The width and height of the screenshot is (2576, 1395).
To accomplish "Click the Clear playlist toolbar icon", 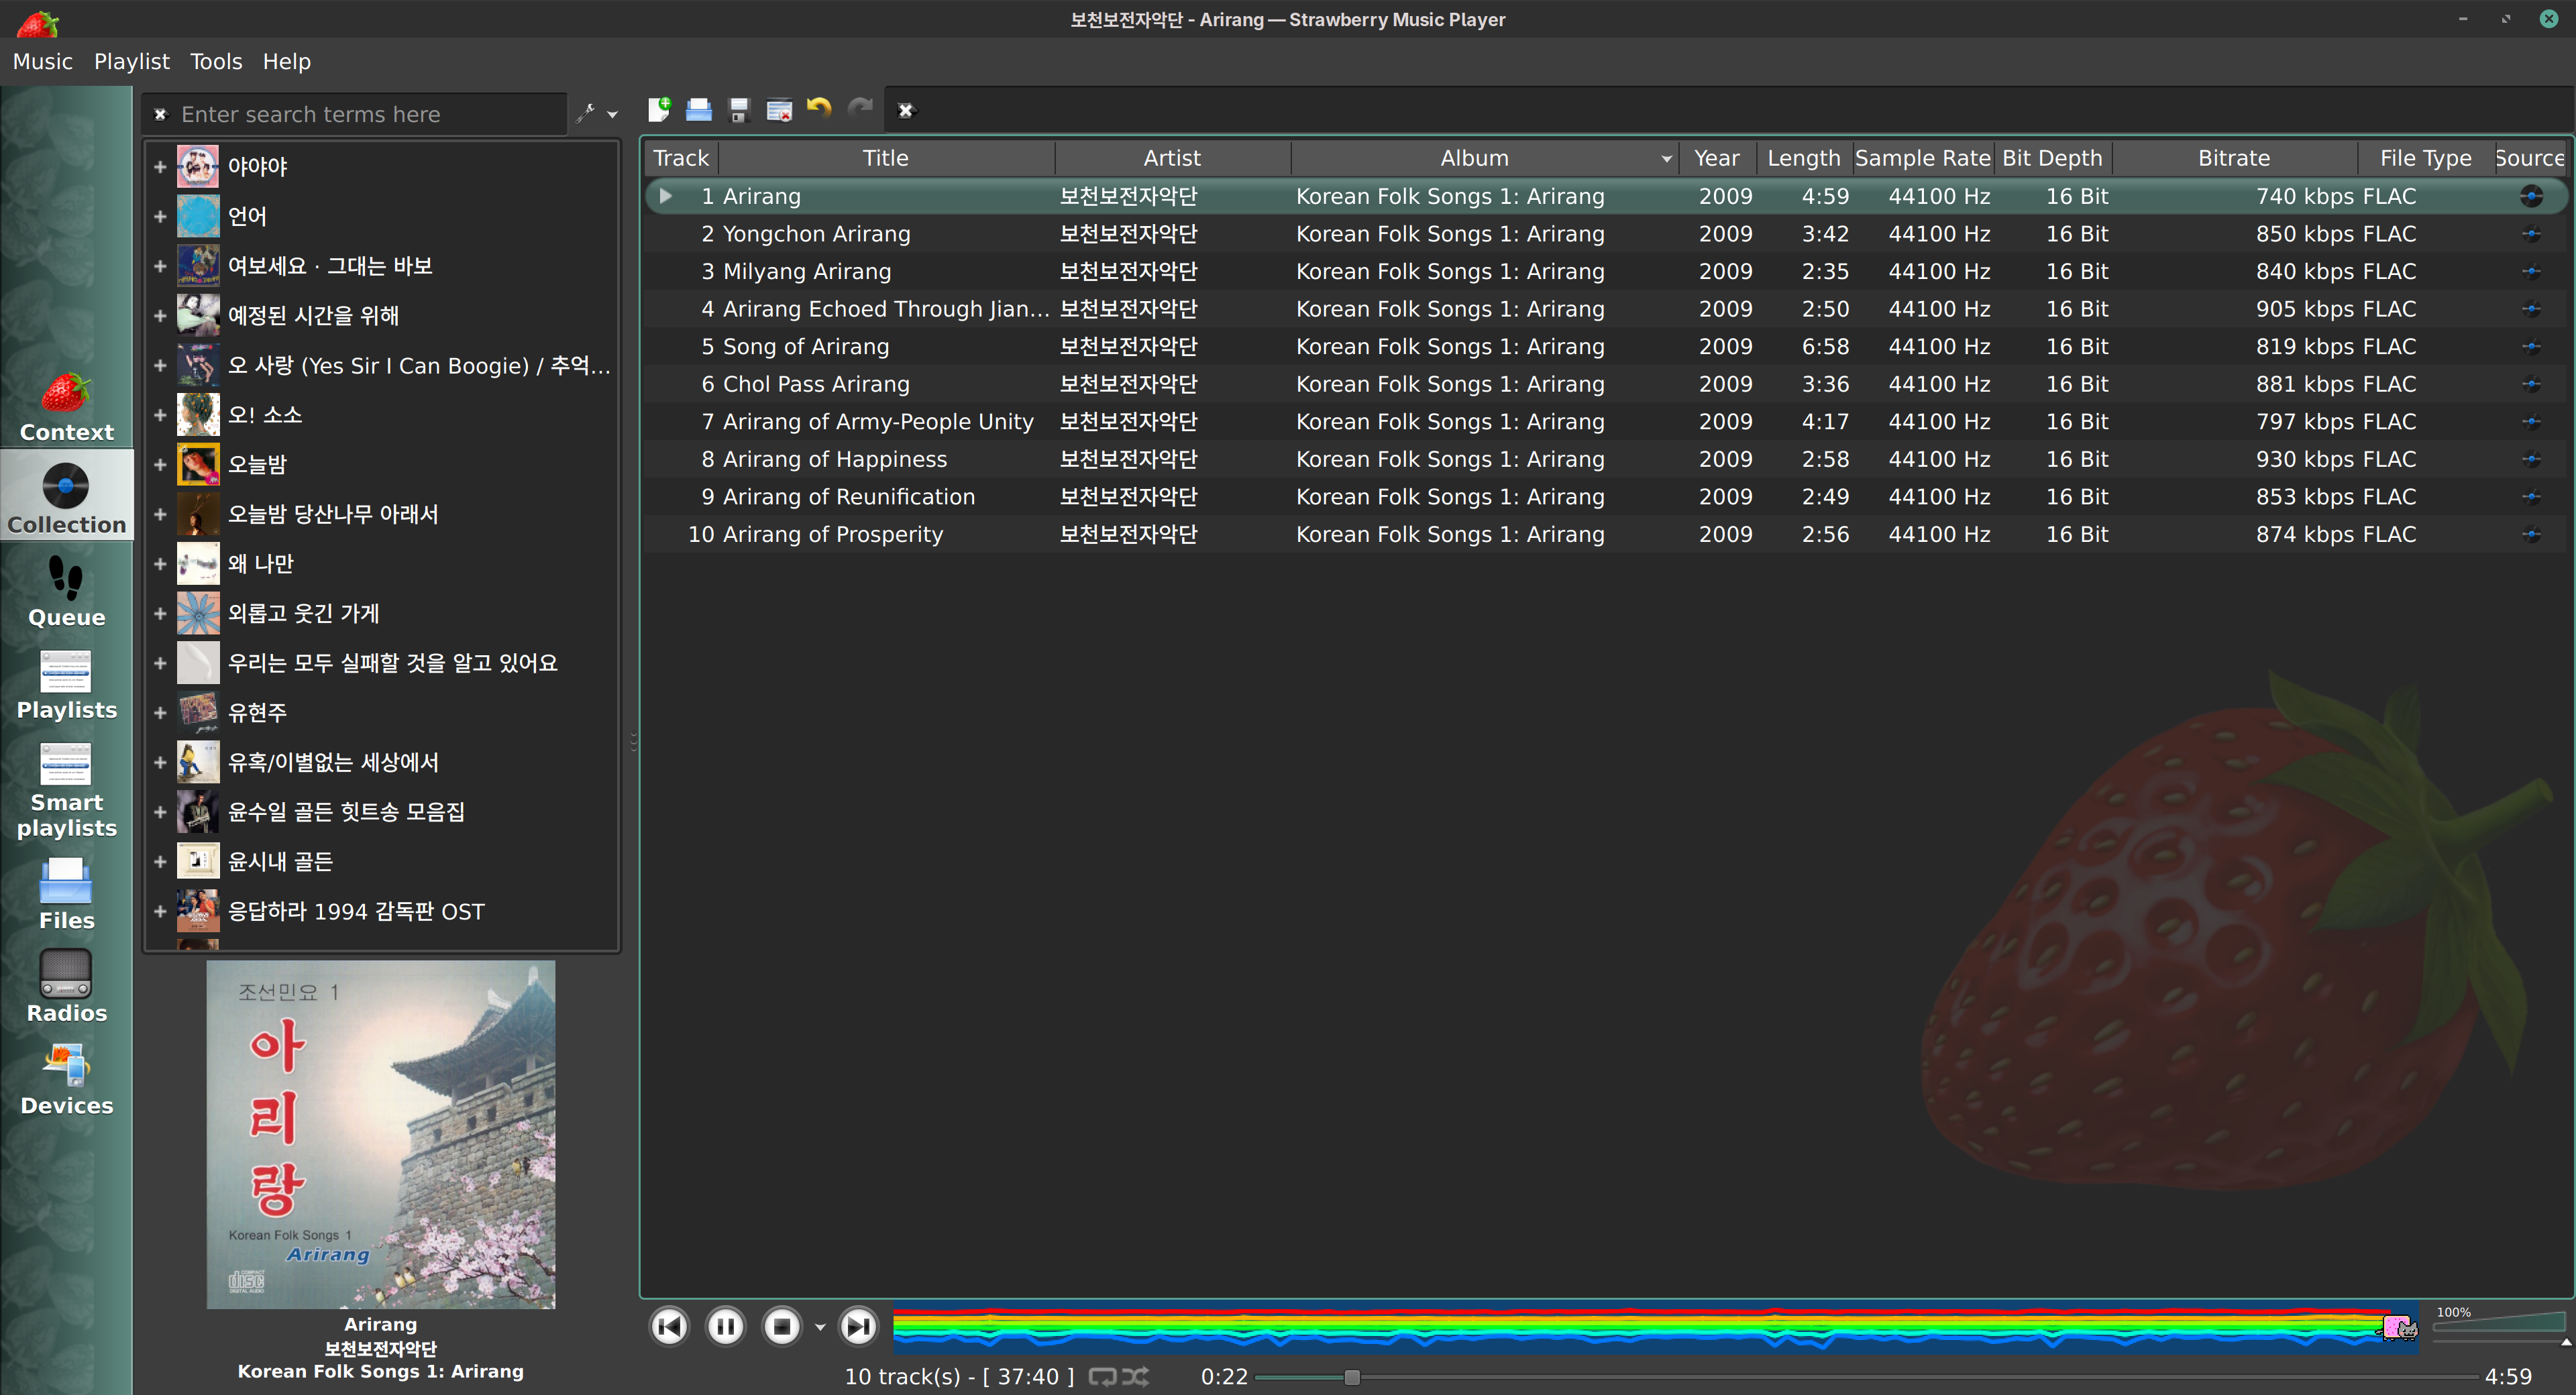I will coord(779,109).
